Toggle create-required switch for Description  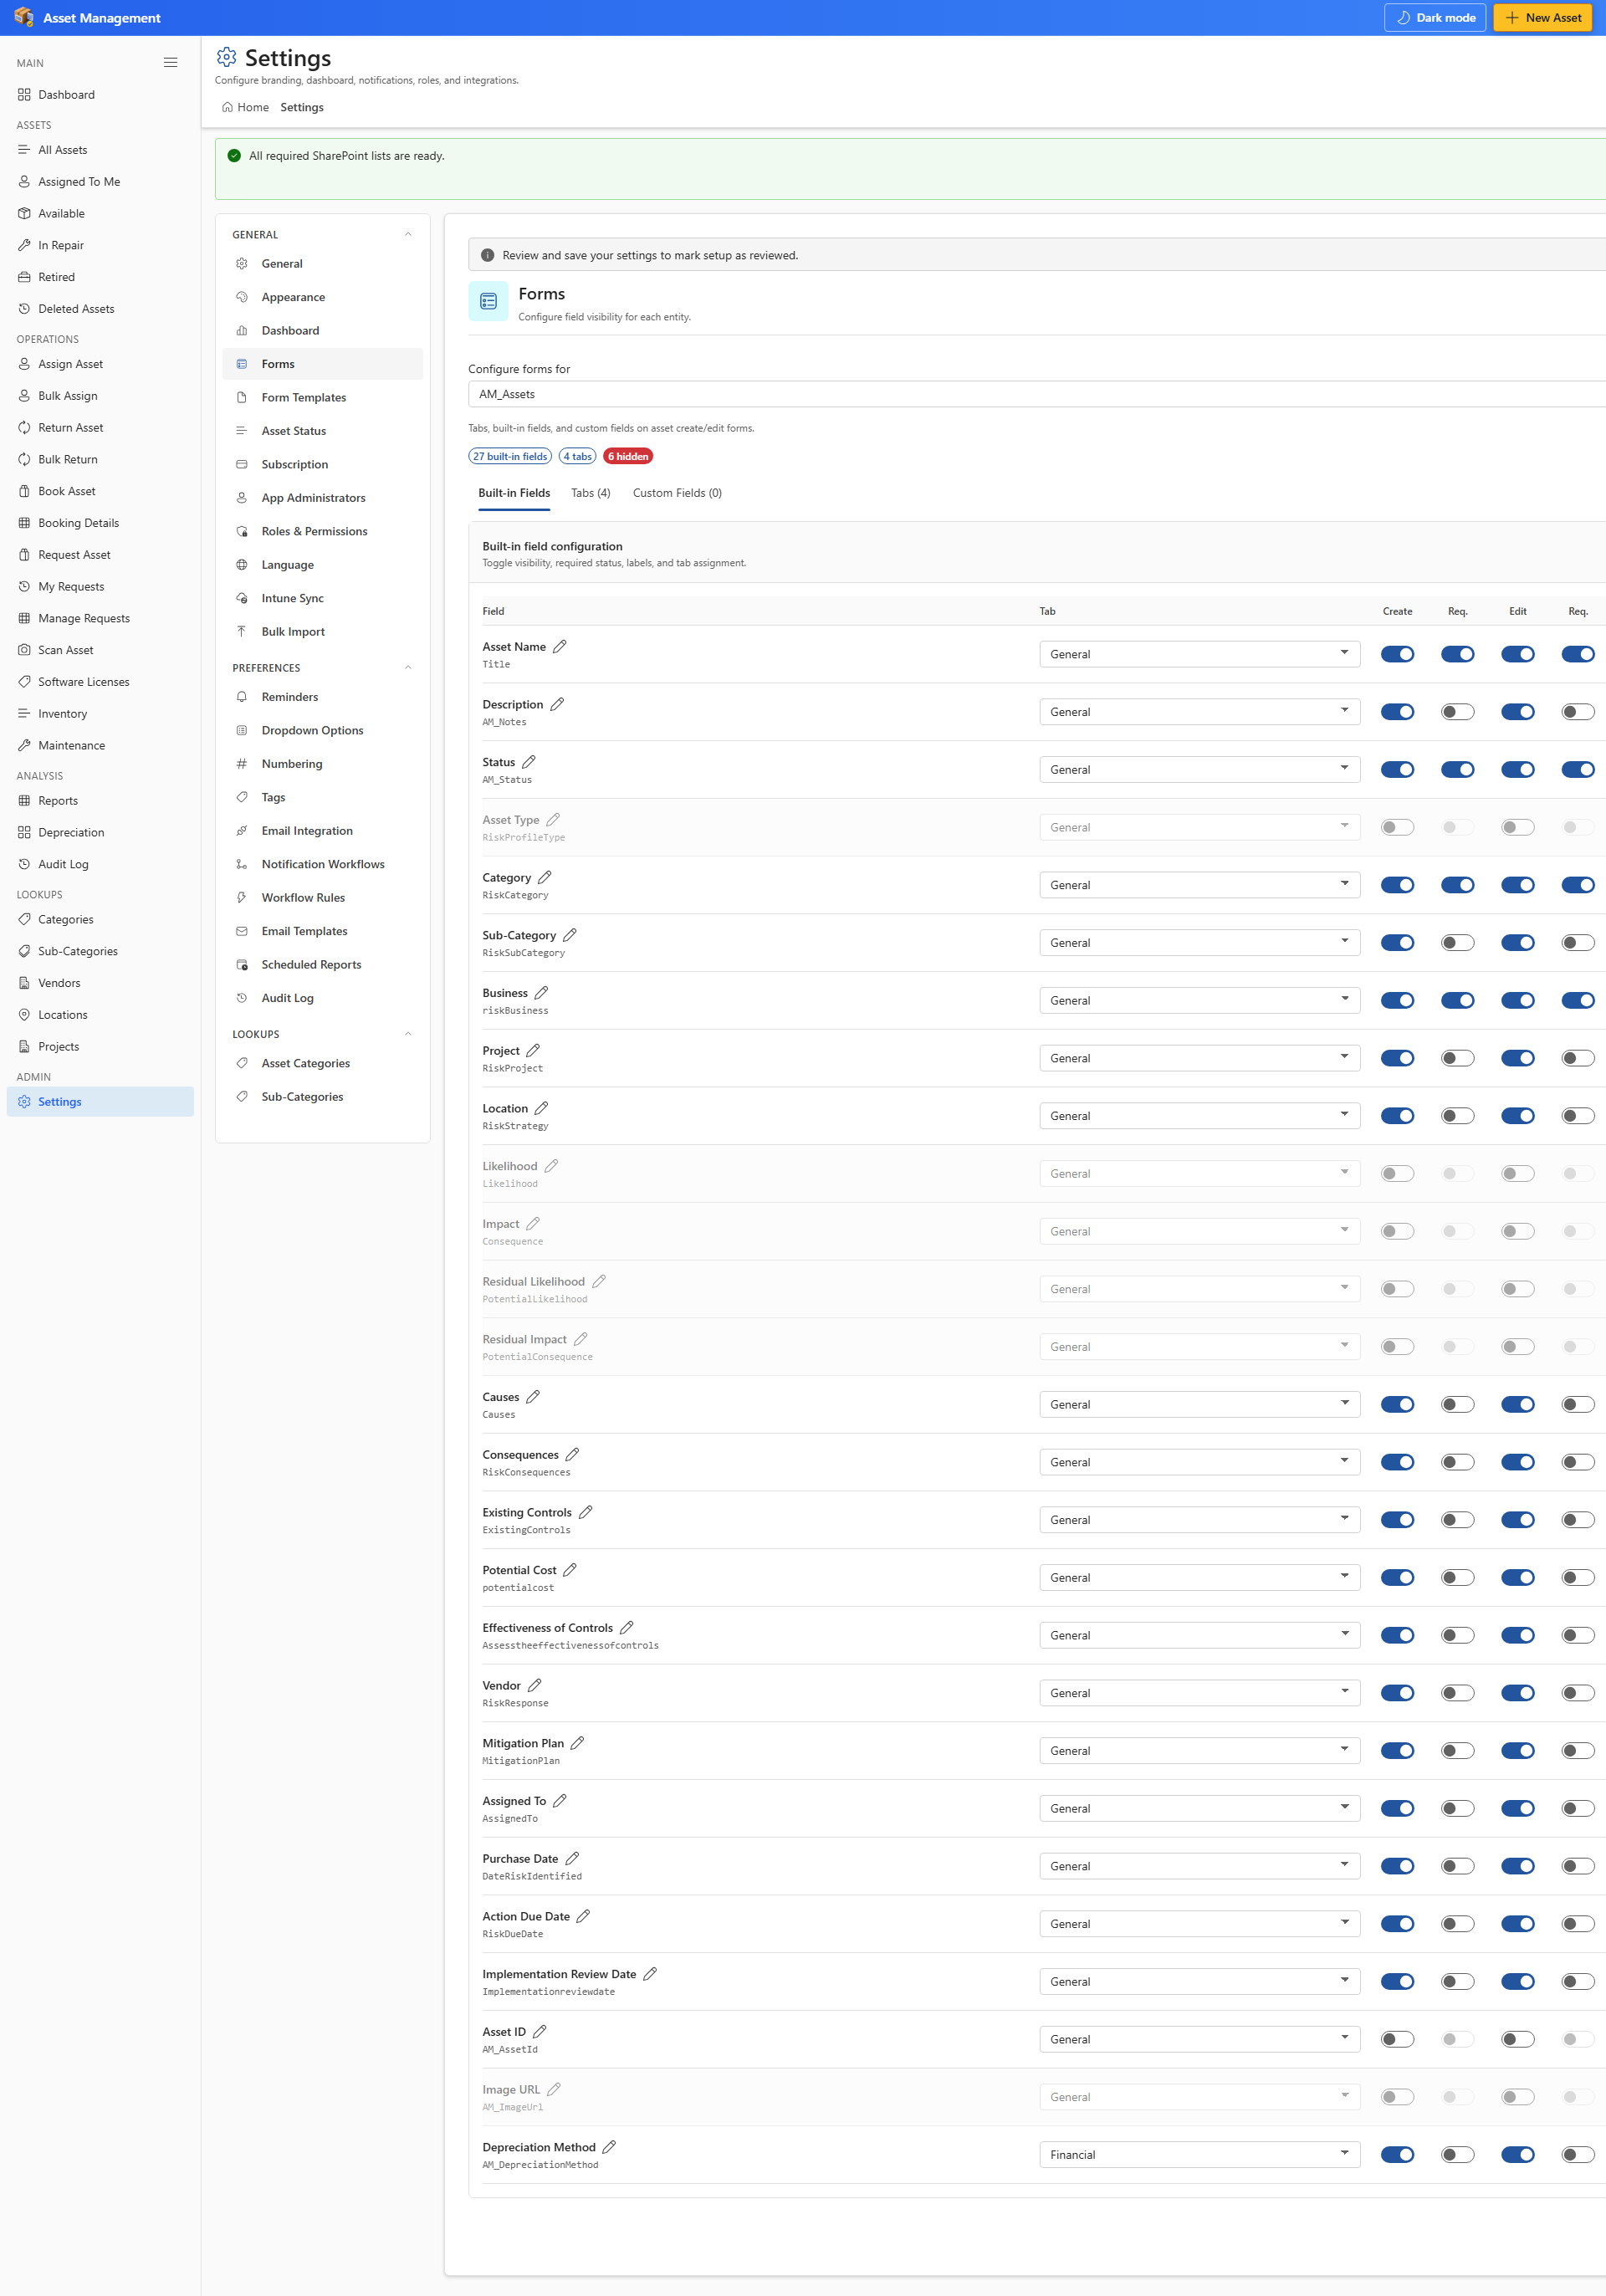[x=1457, y=712]
